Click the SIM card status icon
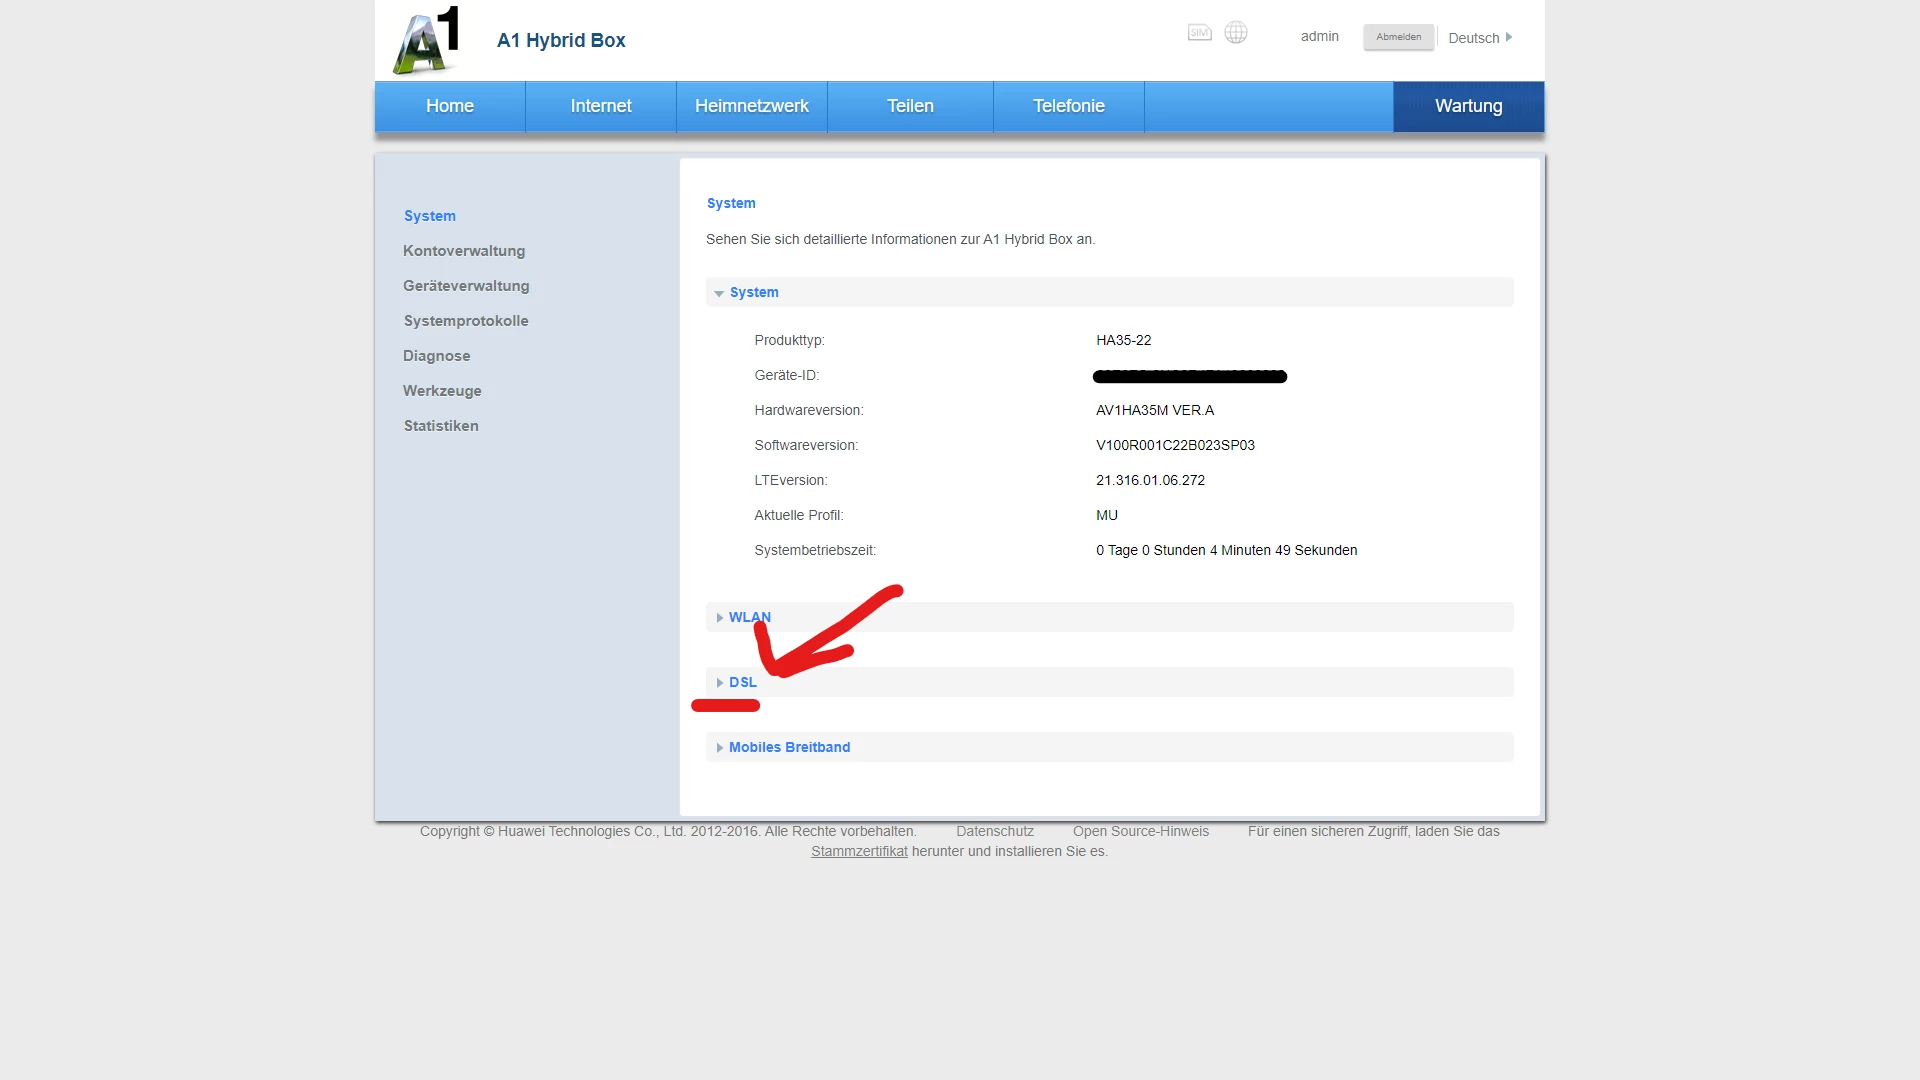This screenshot has width=1920, height=1080. click(1199, 33)
